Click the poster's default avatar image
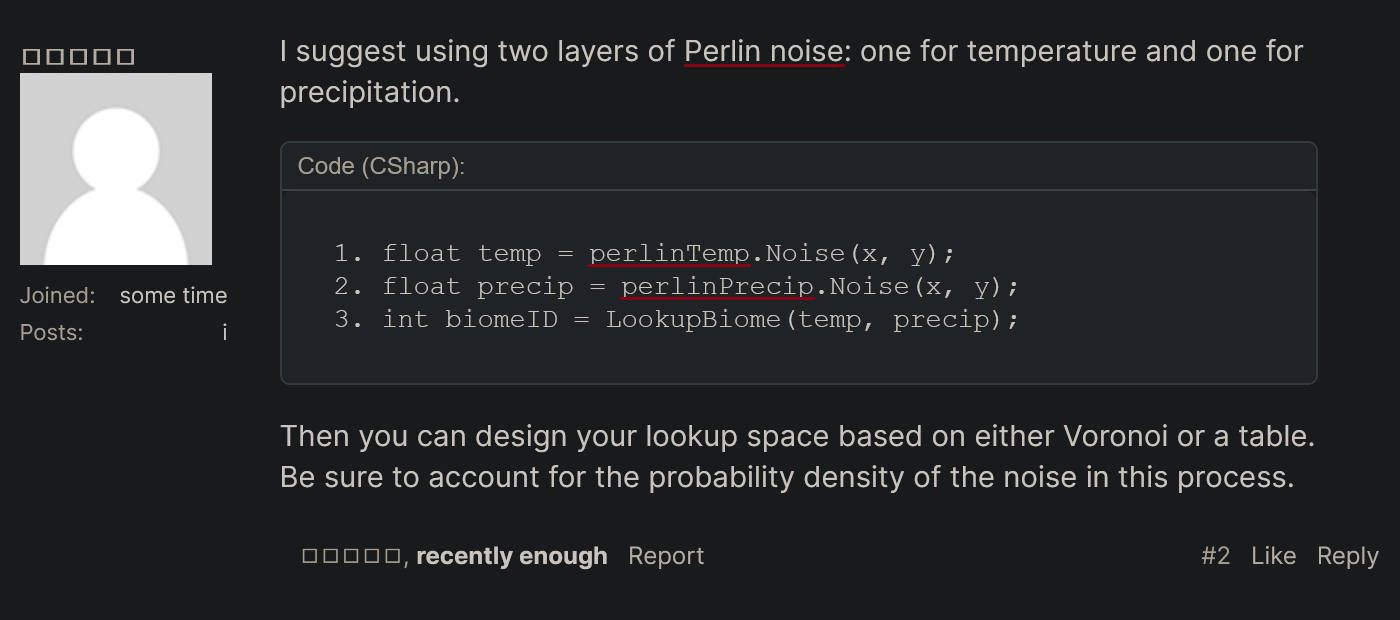1400x620 pixels. 116,169
